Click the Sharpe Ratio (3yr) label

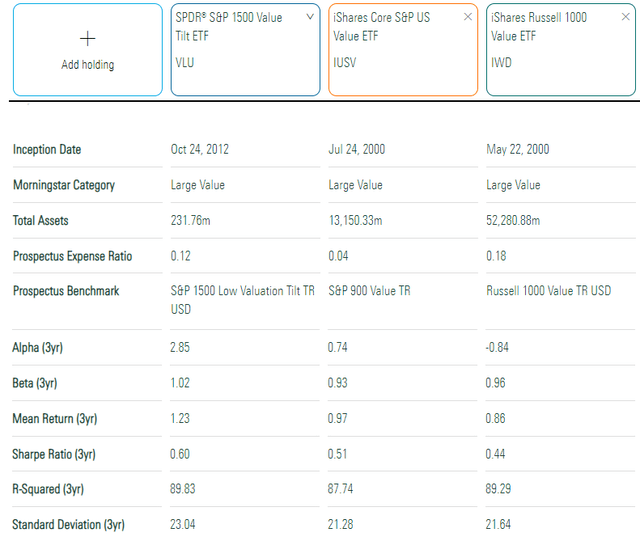(54, 454)
